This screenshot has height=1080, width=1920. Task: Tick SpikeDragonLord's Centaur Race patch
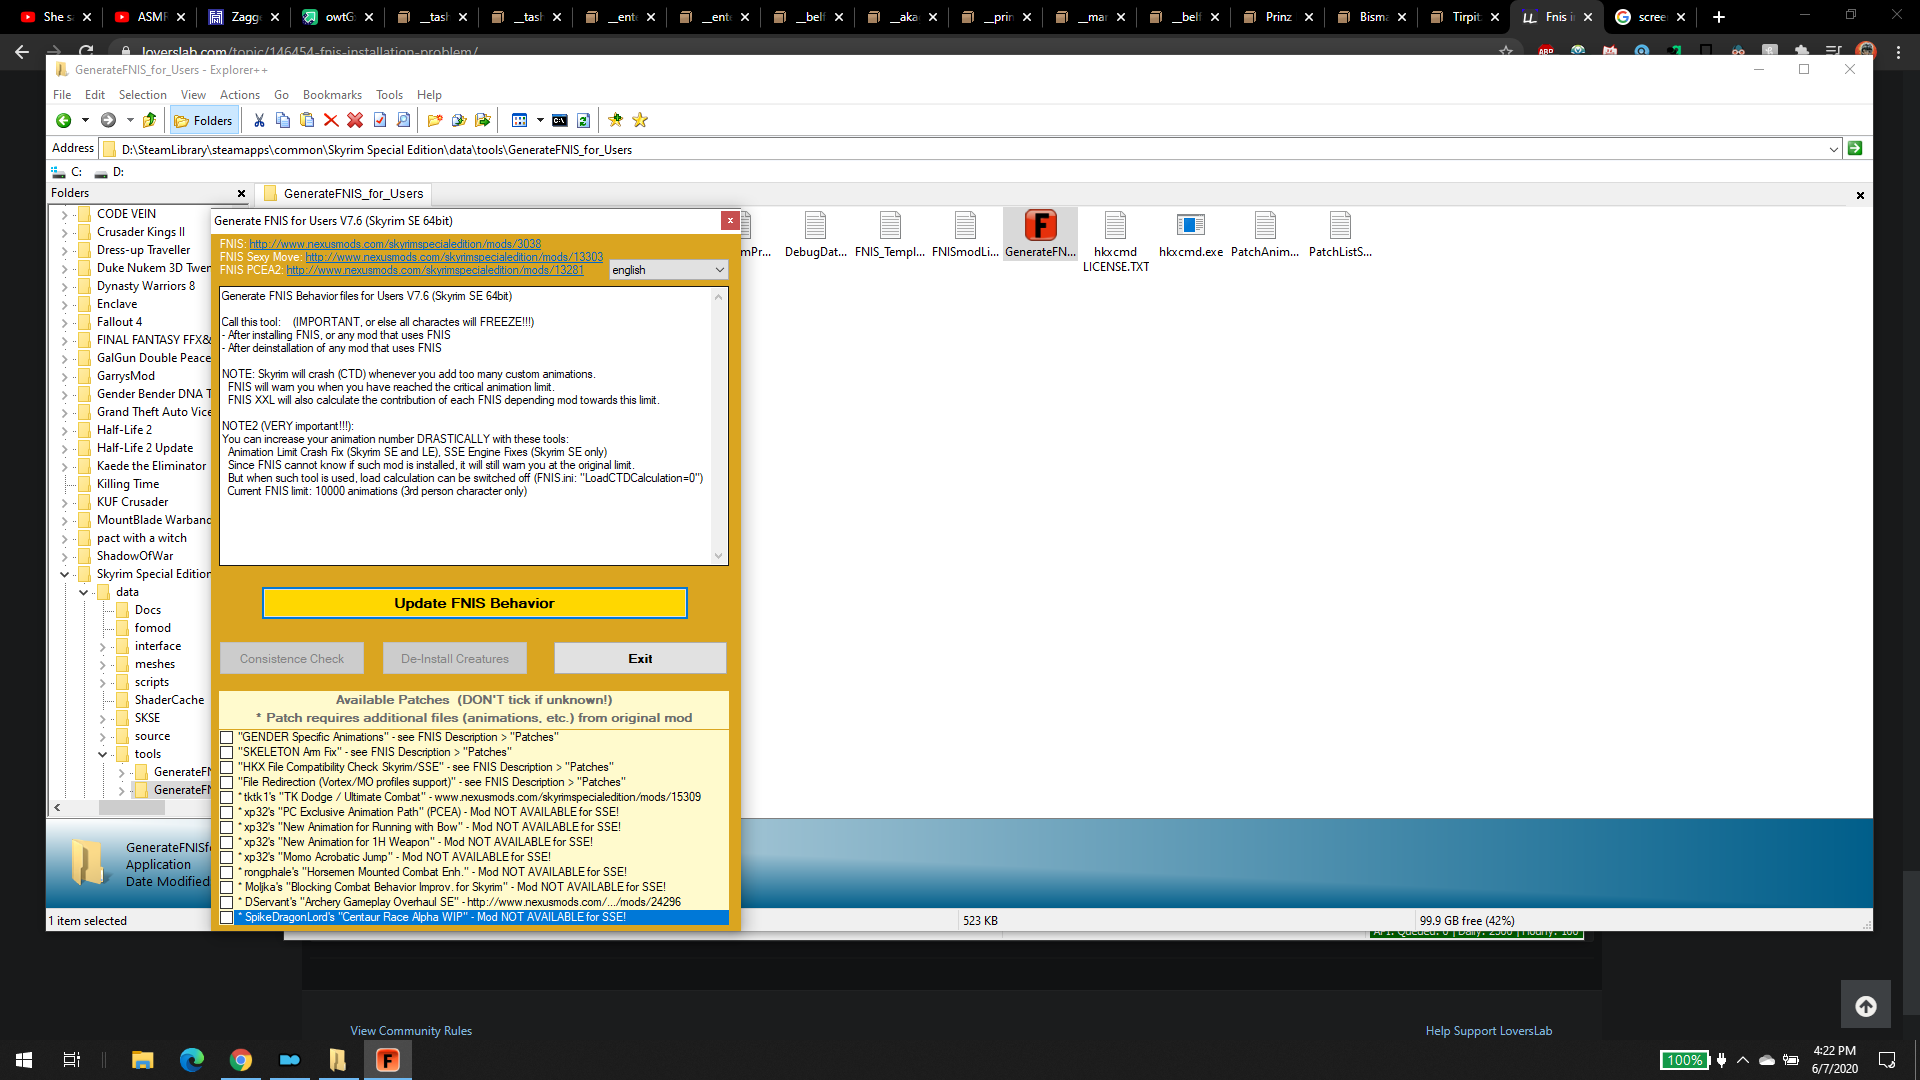[x=227, y=918]
